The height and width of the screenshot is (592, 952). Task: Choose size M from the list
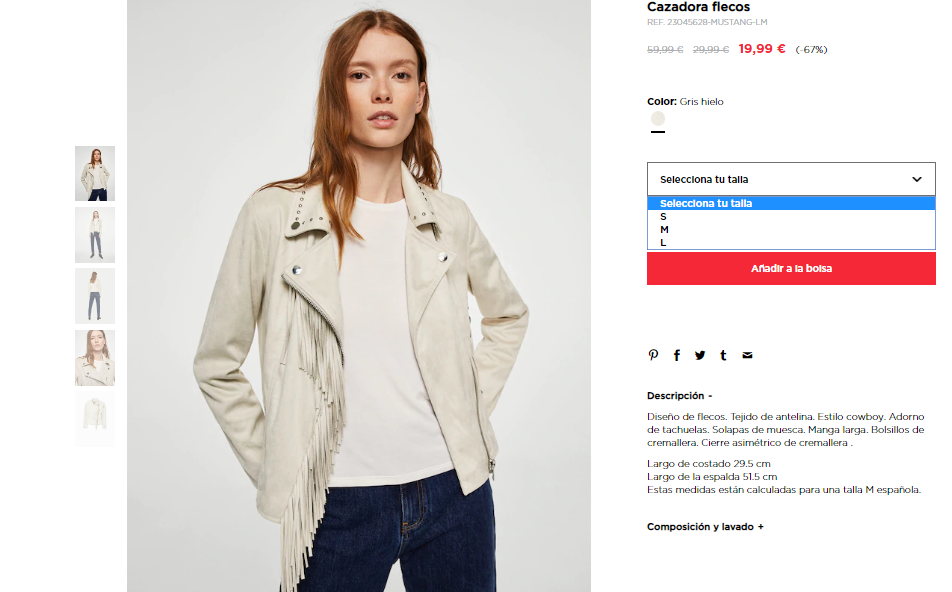(x=791, y=230)
